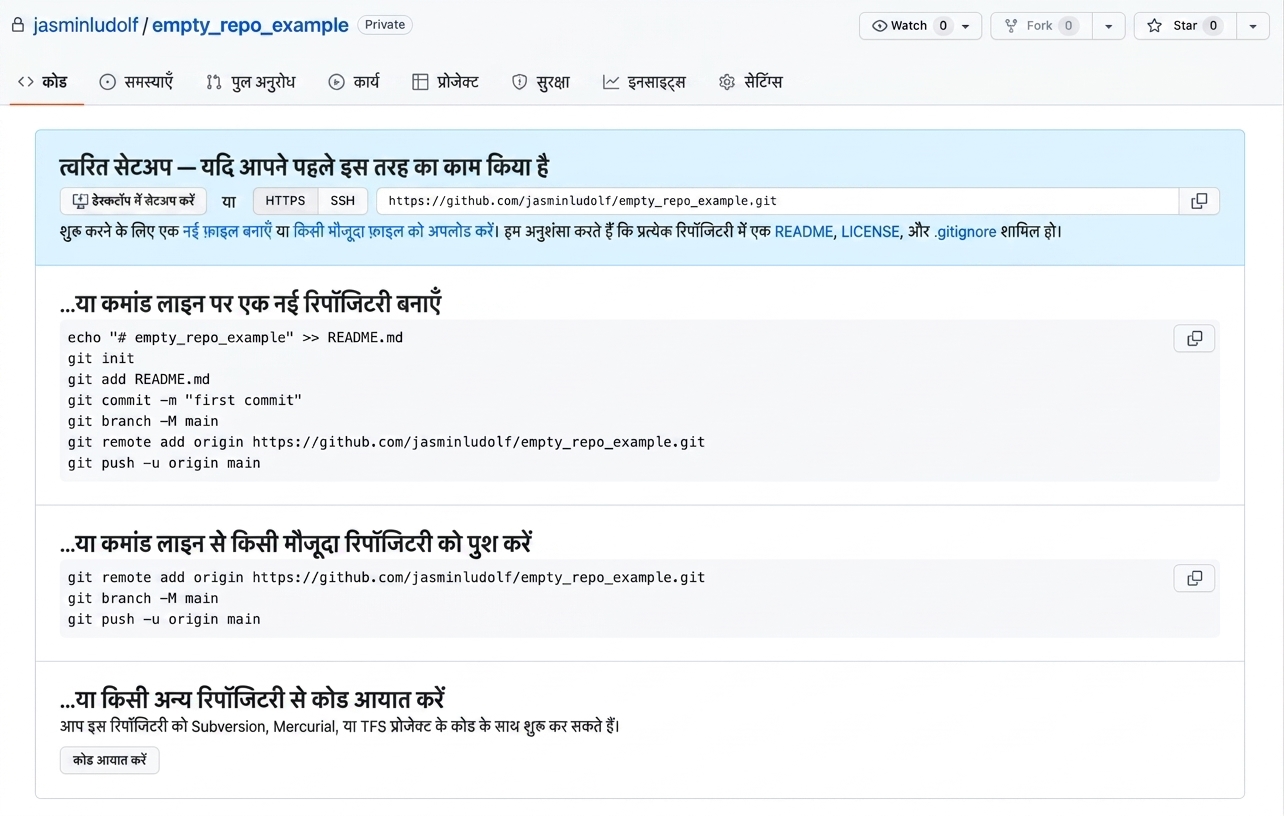Copy the new repository commands block
The image size is (1284, 816).
pos(1194,338)
